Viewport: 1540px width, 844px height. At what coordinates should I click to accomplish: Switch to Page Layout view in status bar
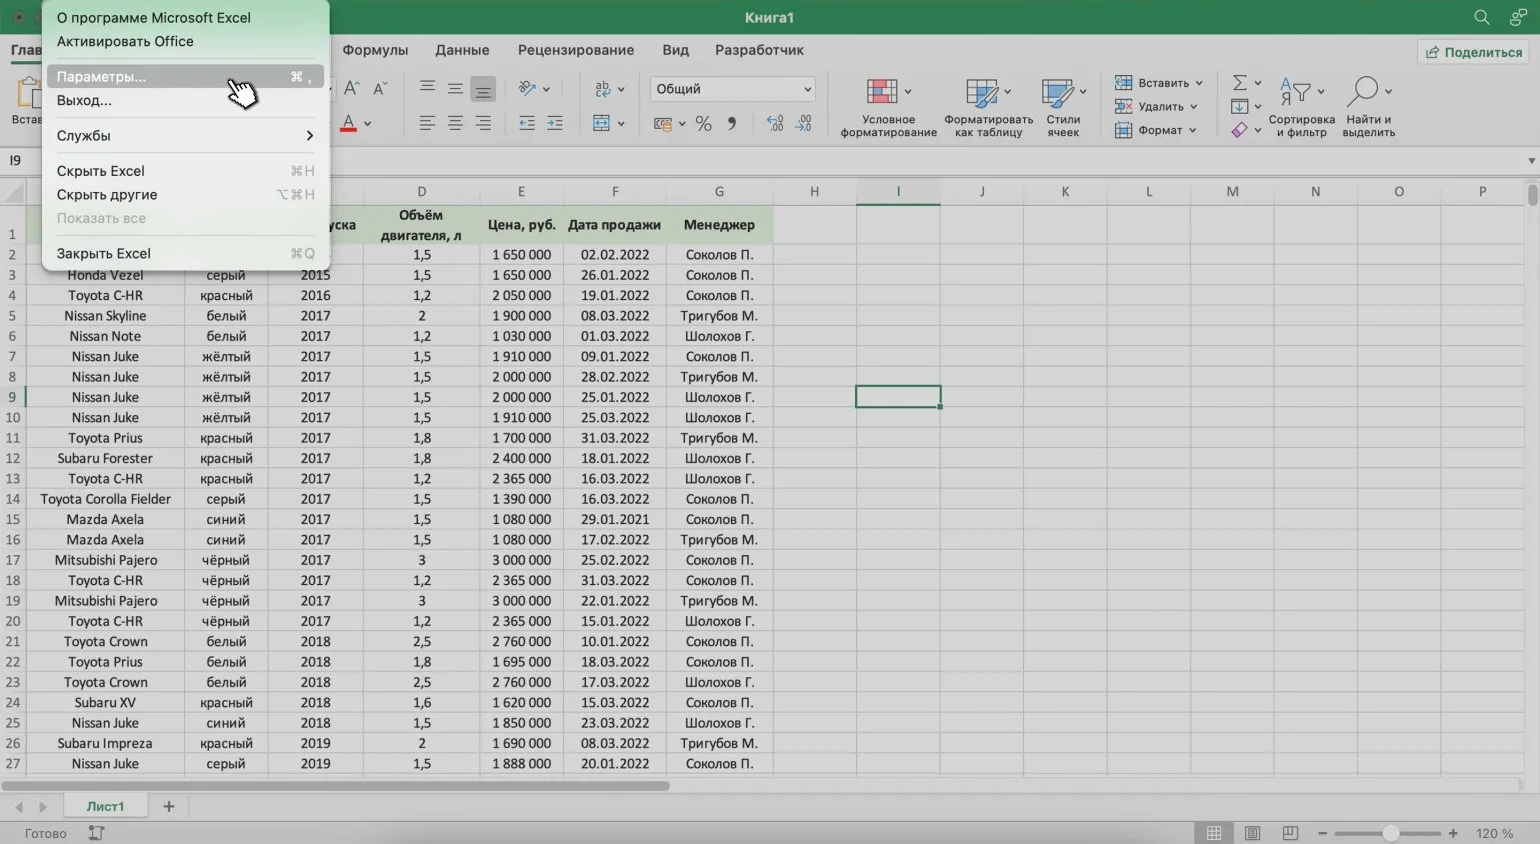1252,833
